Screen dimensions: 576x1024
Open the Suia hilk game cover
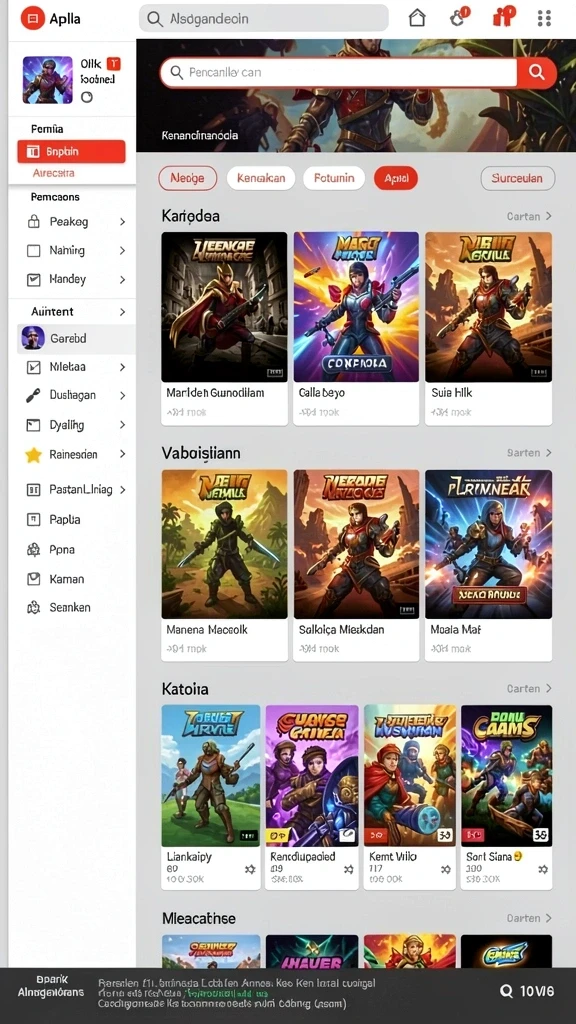tap(488, 307)
